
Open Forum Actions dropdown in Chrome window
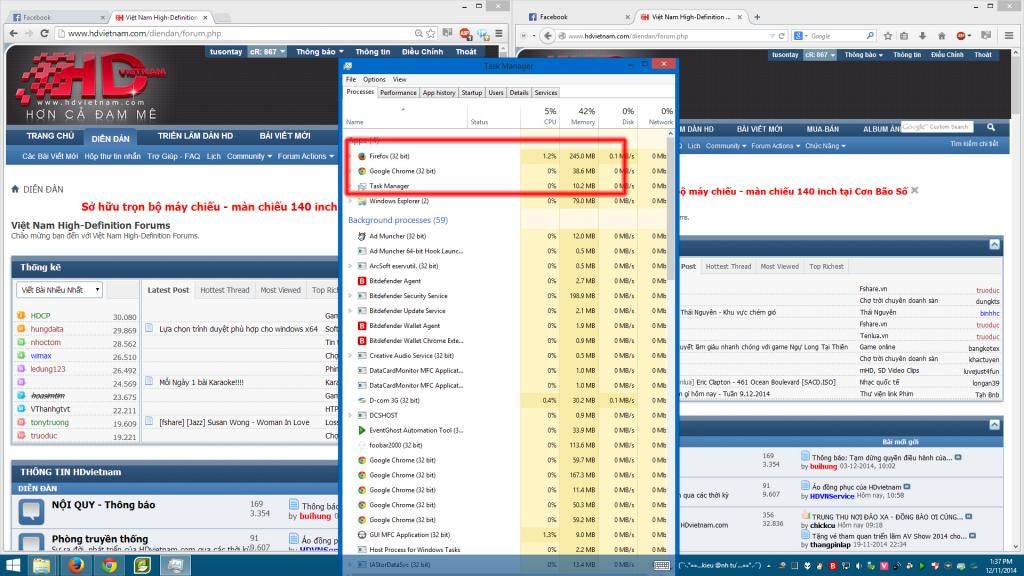[306, 156]
